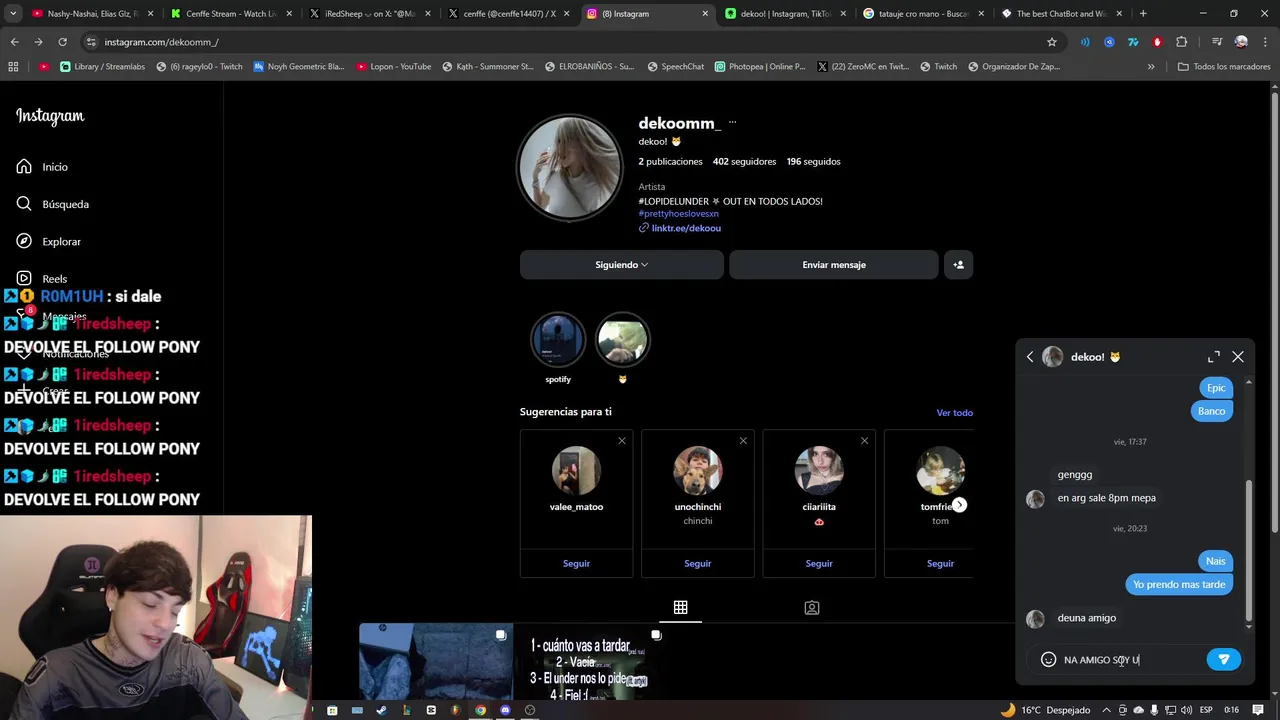
Task: Go back in dekoo! chat popup
Action: (1030, 357)
